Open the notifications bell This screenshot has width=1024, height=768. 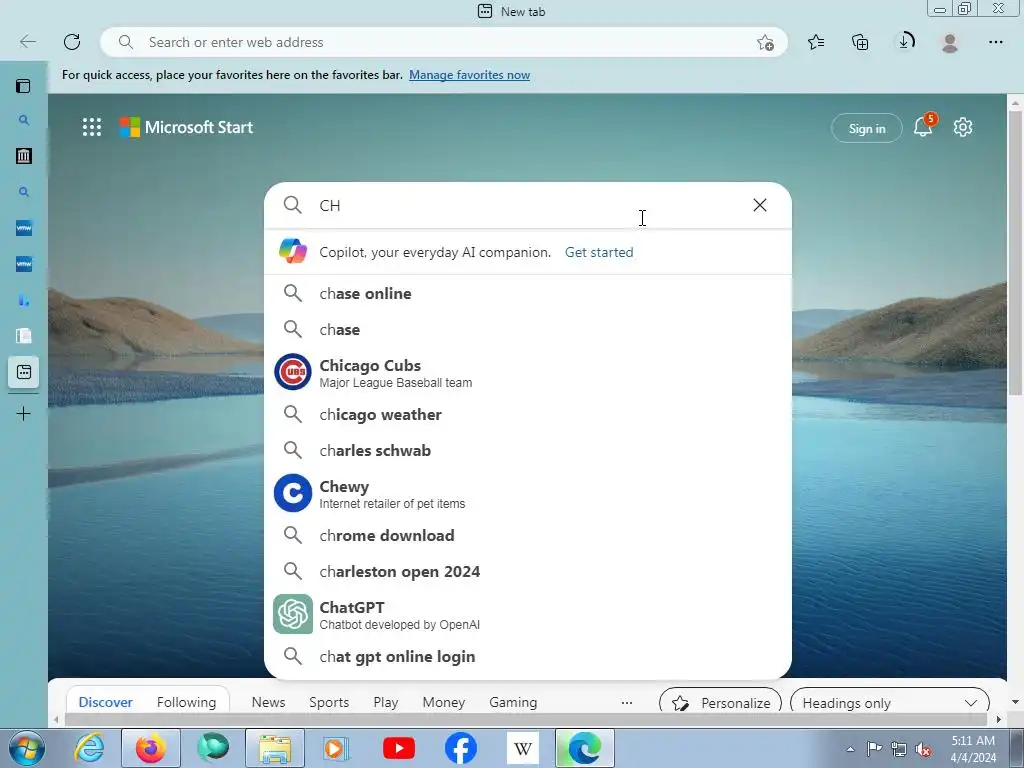coord(923,126)
